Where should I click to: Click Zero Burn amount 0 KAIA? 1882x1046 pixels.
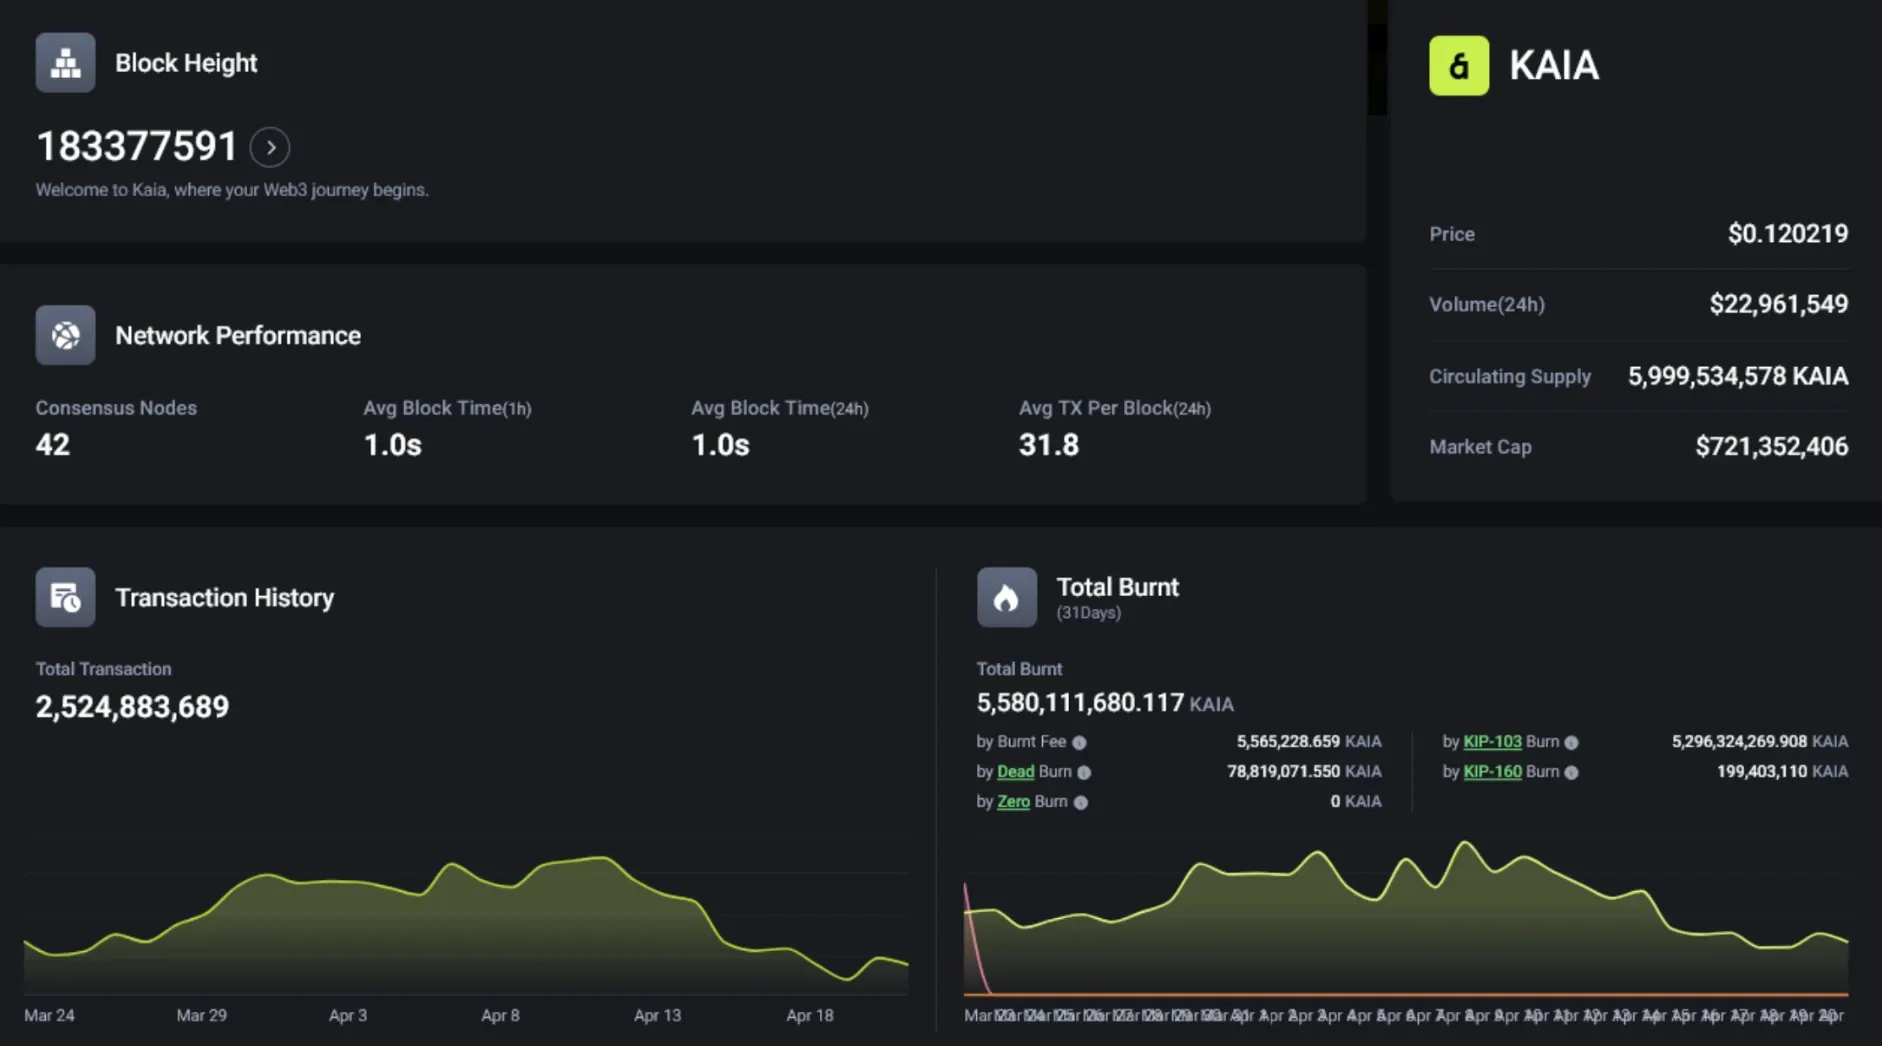1356,802
